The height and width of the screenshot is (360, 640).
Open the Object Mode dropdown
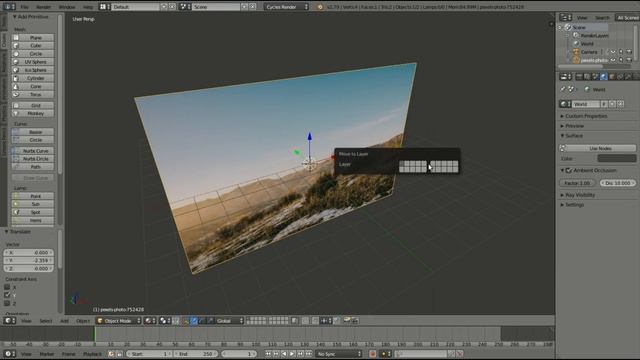click(x=119, y=321)
